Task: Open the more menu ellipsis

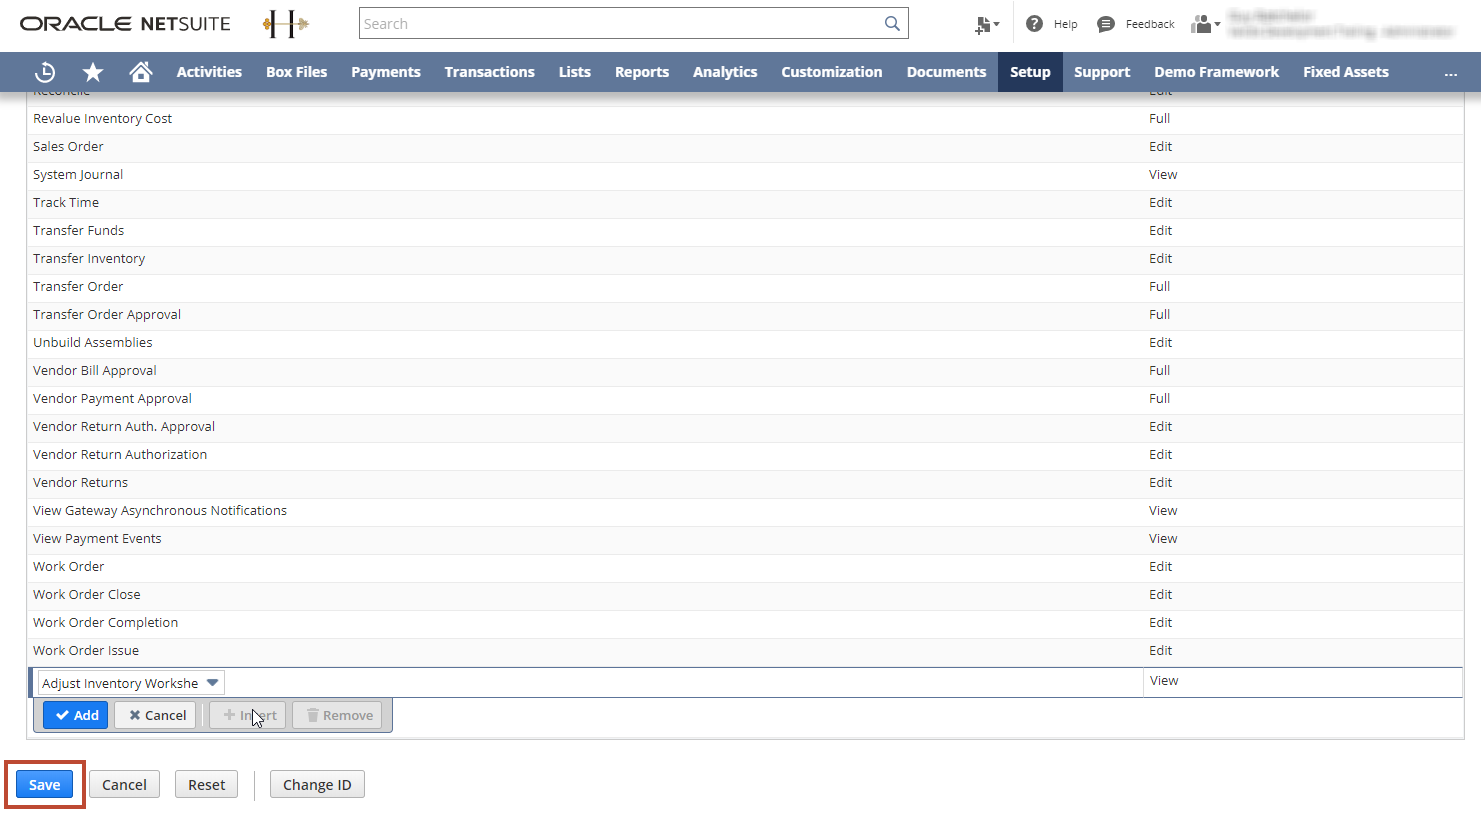Action: click(1453, 71)
